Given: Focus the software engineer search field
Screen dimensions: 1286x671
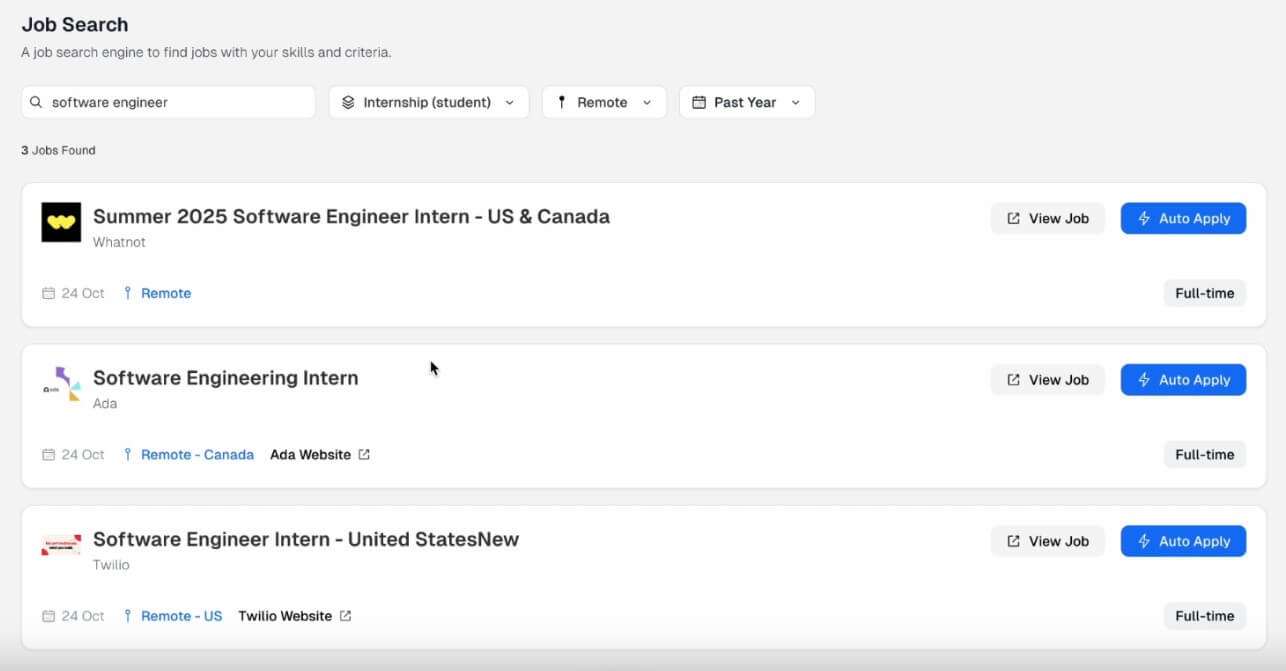Looking at the screenshot, I should (x=168, y=102).
